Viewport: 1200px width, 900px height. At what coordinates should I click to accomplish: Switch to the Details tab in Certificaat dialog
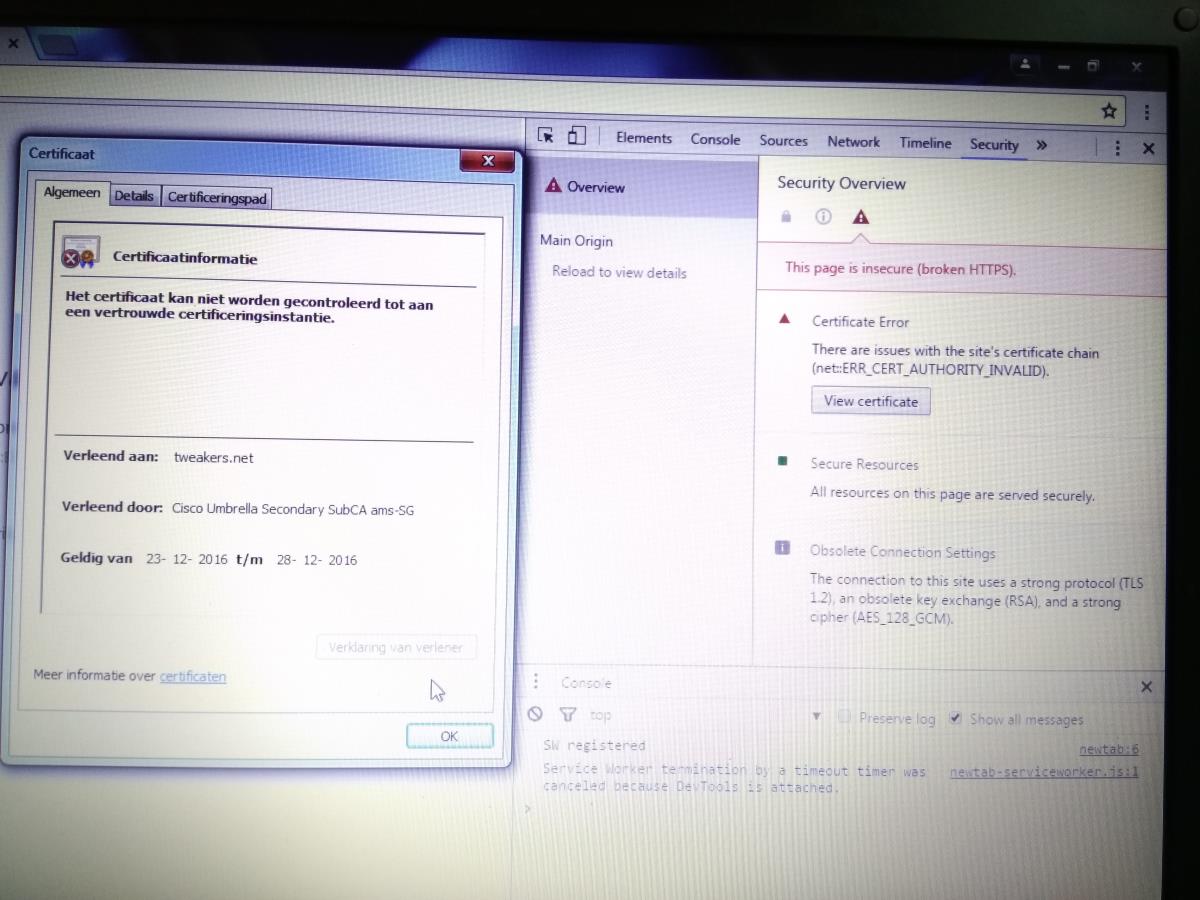pos(133,196)
